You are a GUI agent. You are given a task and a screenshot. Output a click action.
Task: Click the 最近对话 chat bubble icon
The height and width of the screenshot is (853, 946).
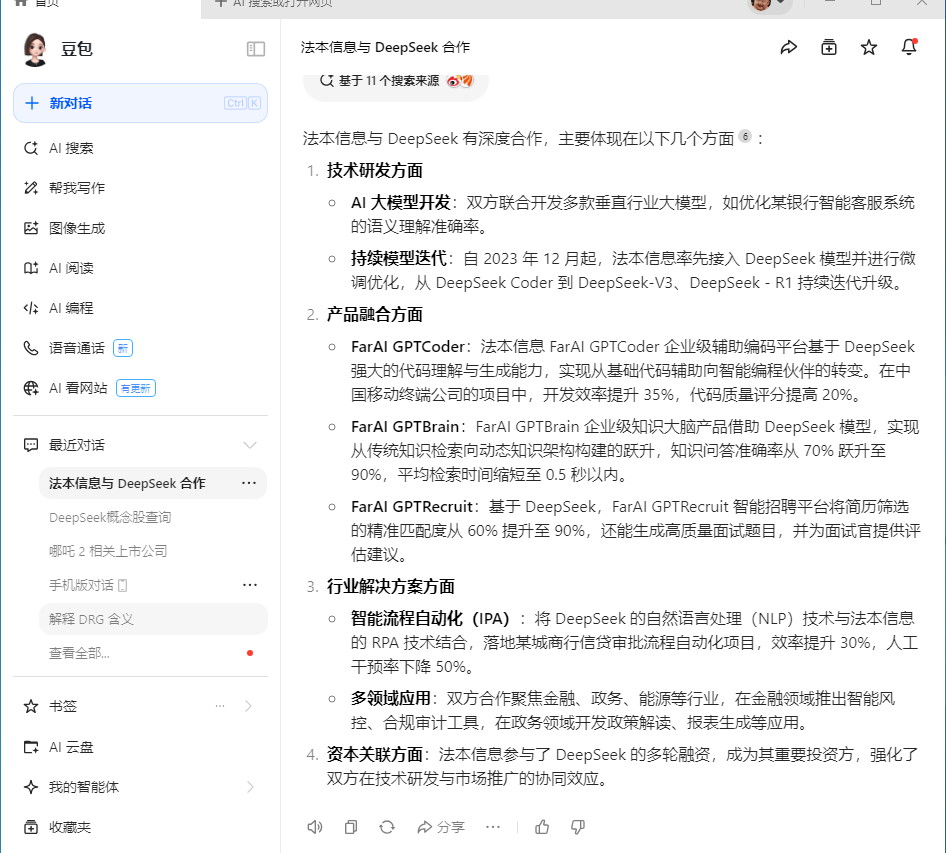tap(31, 445)
